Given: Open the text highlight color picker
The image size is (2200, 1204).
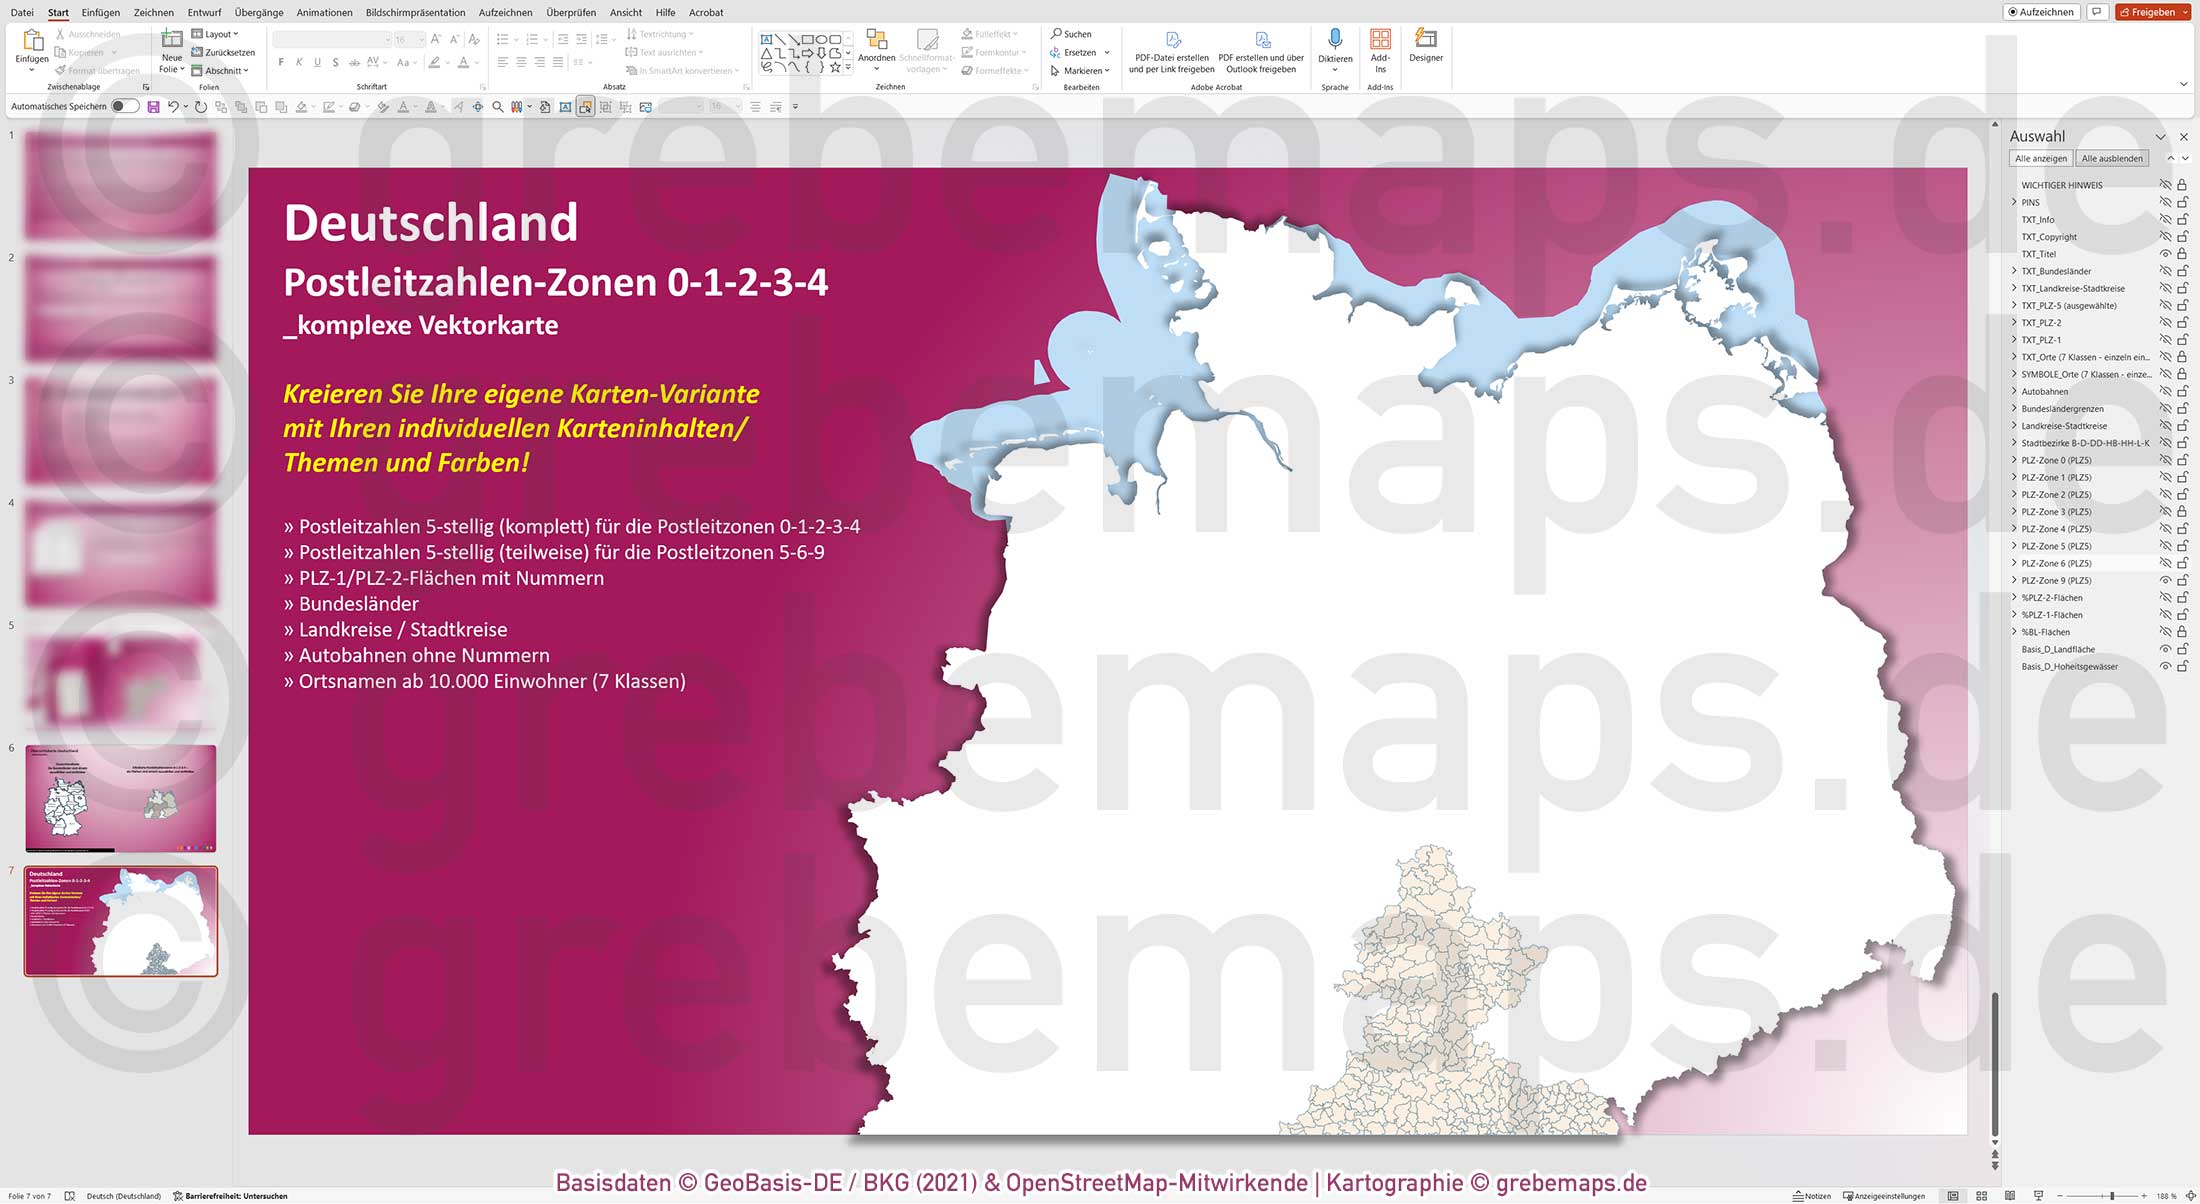Looking at the screenshot, I should point(447,62).
